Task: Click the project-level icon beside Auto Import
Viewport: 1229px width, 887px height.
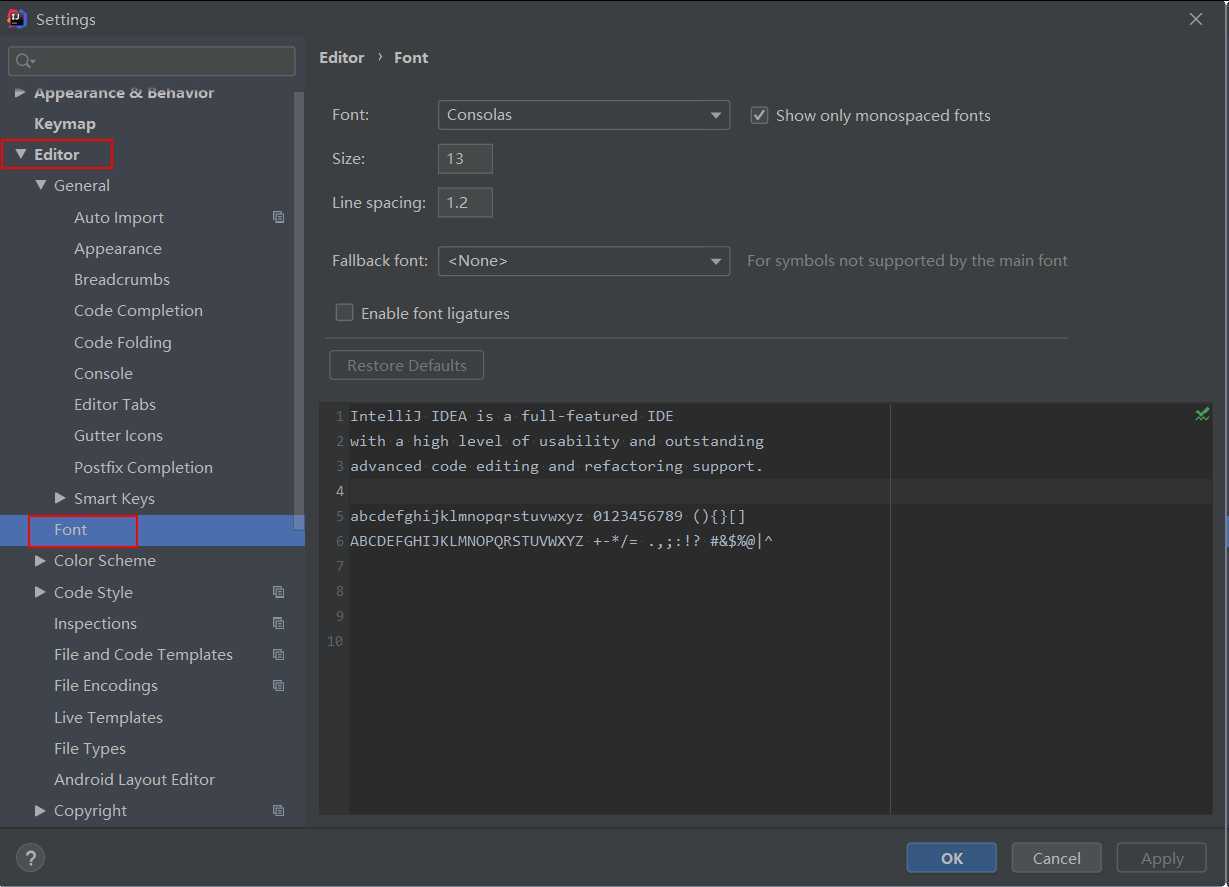Action: click(279, 217)
